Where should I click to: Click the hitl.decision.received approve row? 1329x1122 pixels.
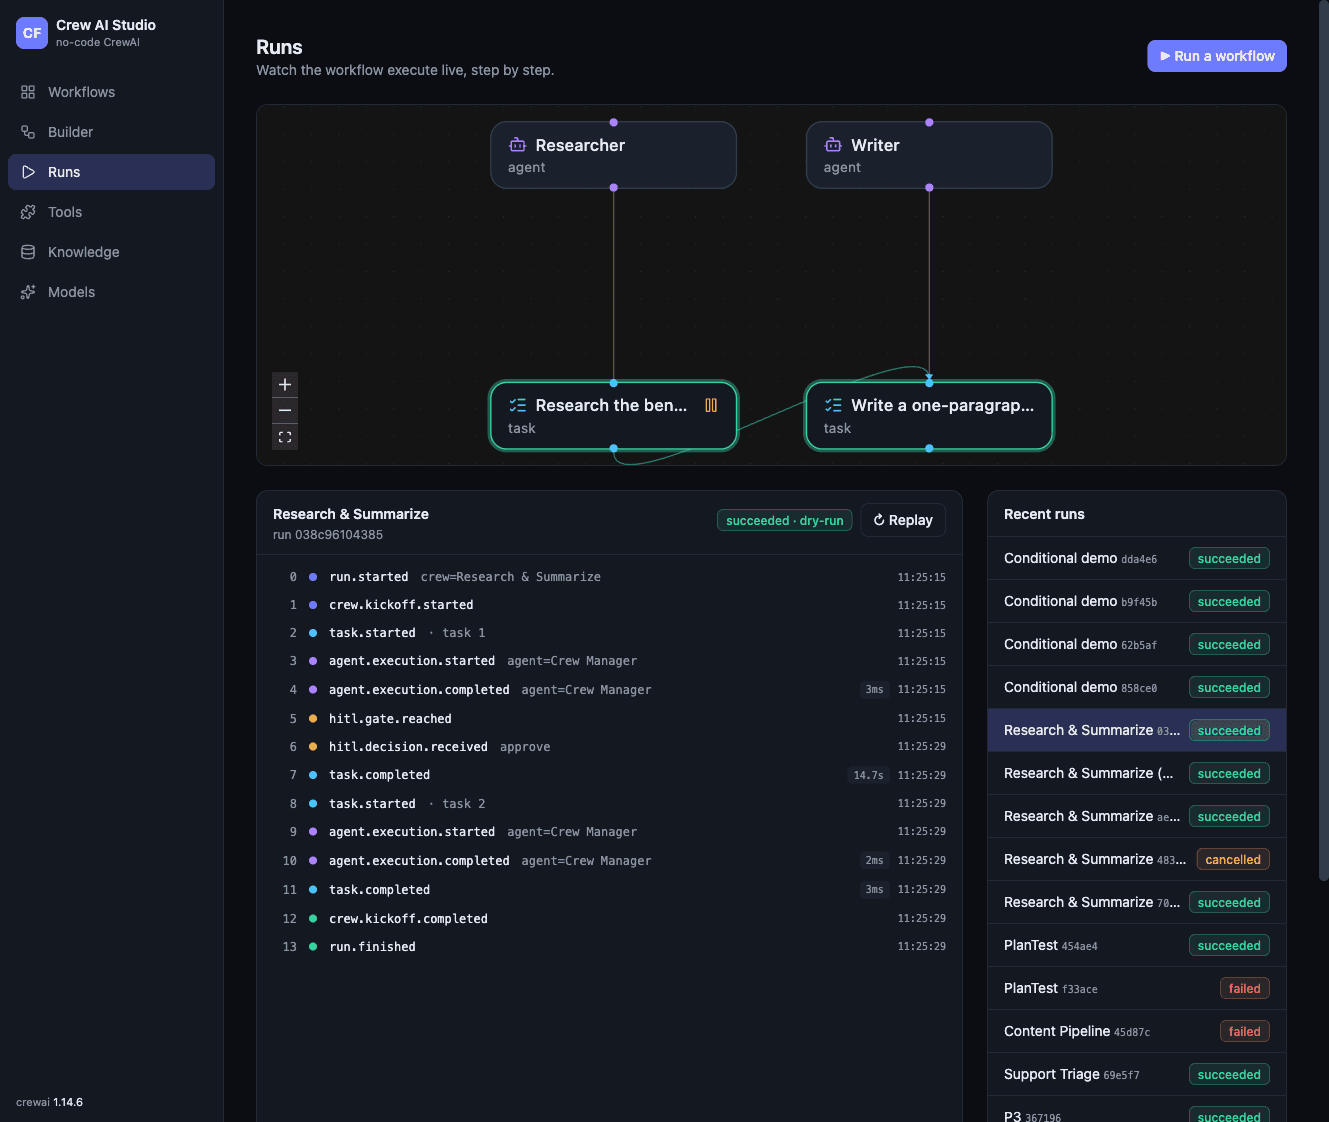coord(610,747)
